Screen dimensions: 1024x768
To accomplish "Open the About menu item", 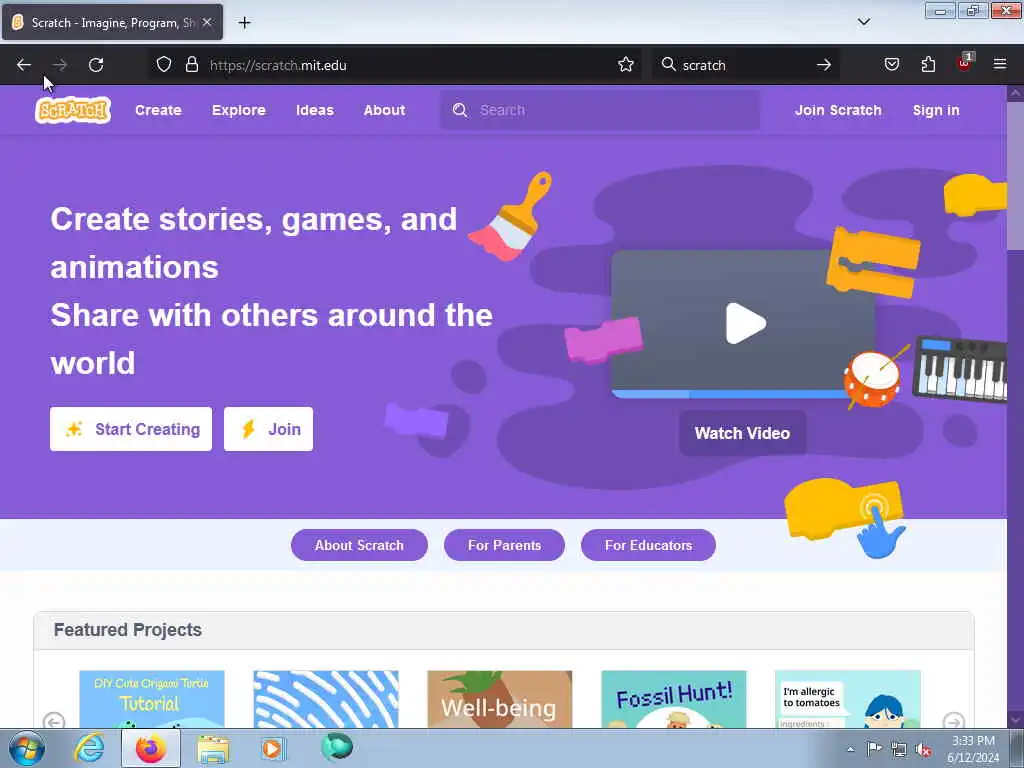I will point(384,110).
